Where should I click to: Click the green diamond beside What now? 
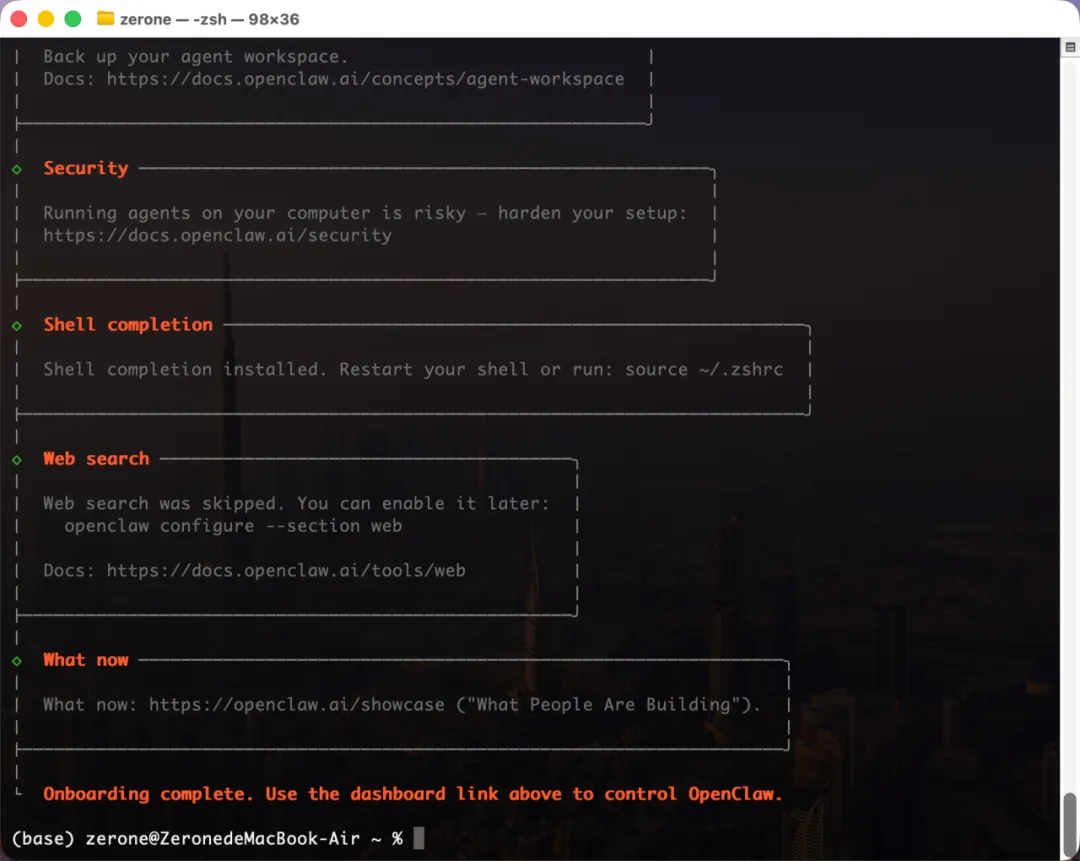pos(17,661)
